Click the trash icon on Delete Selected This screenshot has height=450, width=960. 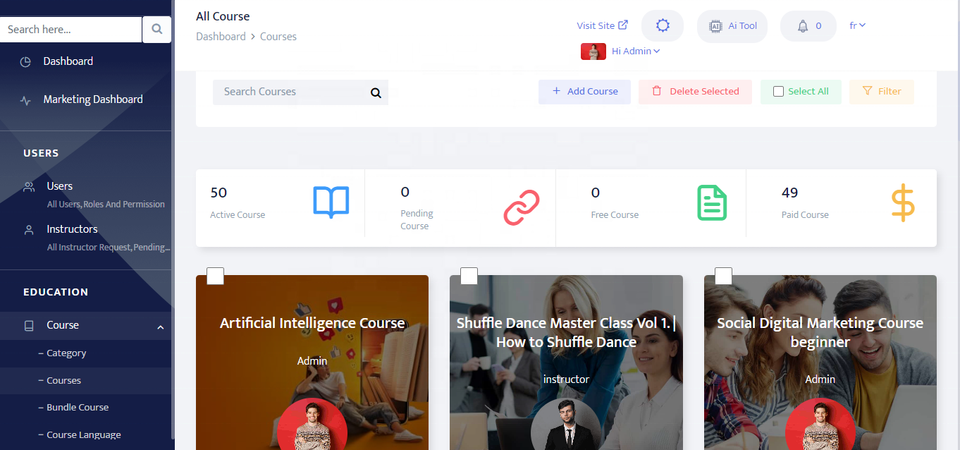pyautogui.click(x=657, y=91)
